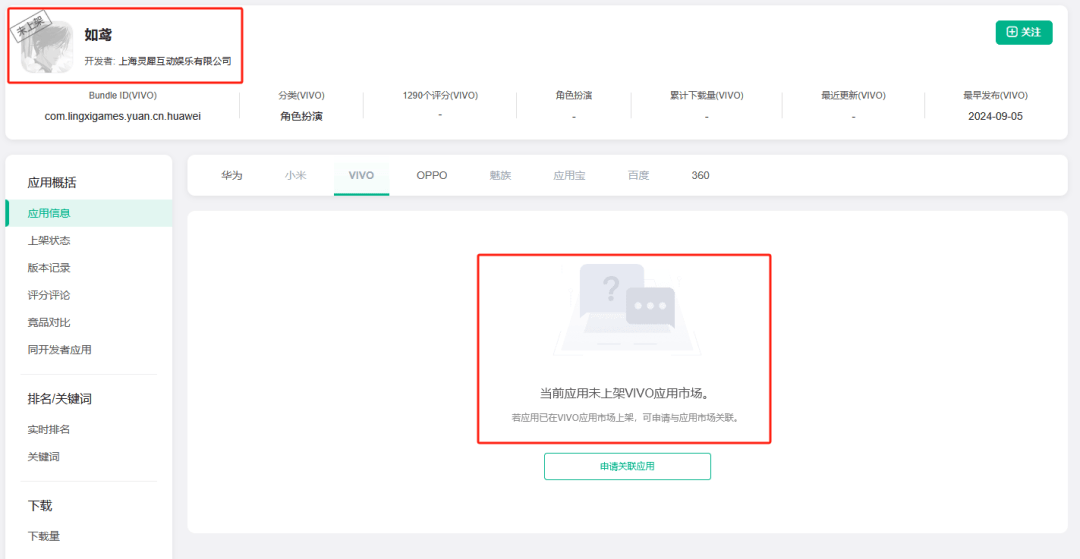Switch to the 魅族 tab
This screenshot has width=1080, height=559.
500,176
